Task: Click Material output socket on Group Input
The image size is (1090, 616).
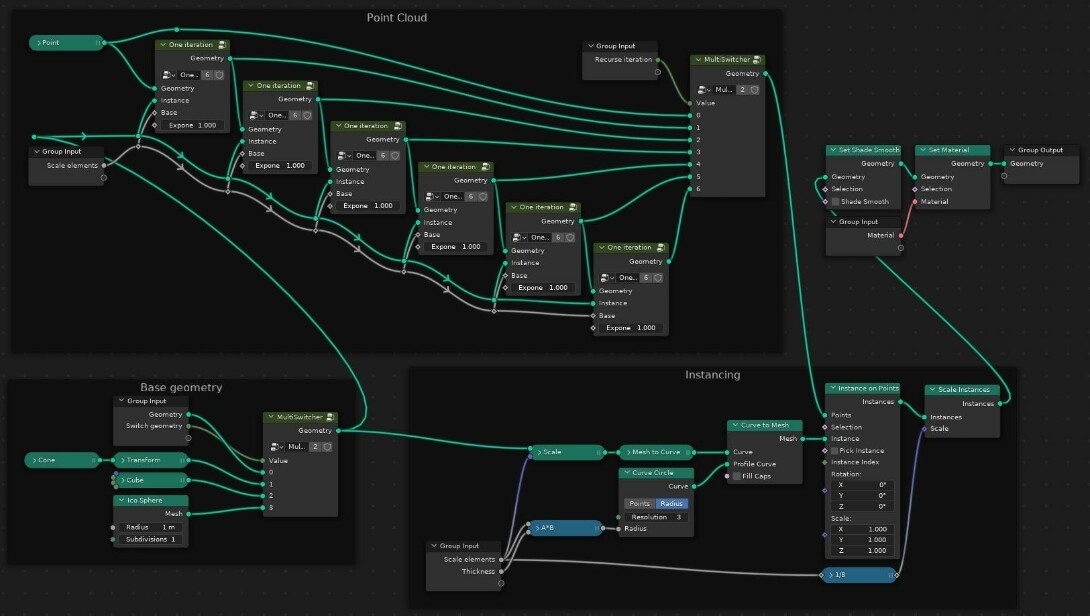Action: [x=902, y=236]
